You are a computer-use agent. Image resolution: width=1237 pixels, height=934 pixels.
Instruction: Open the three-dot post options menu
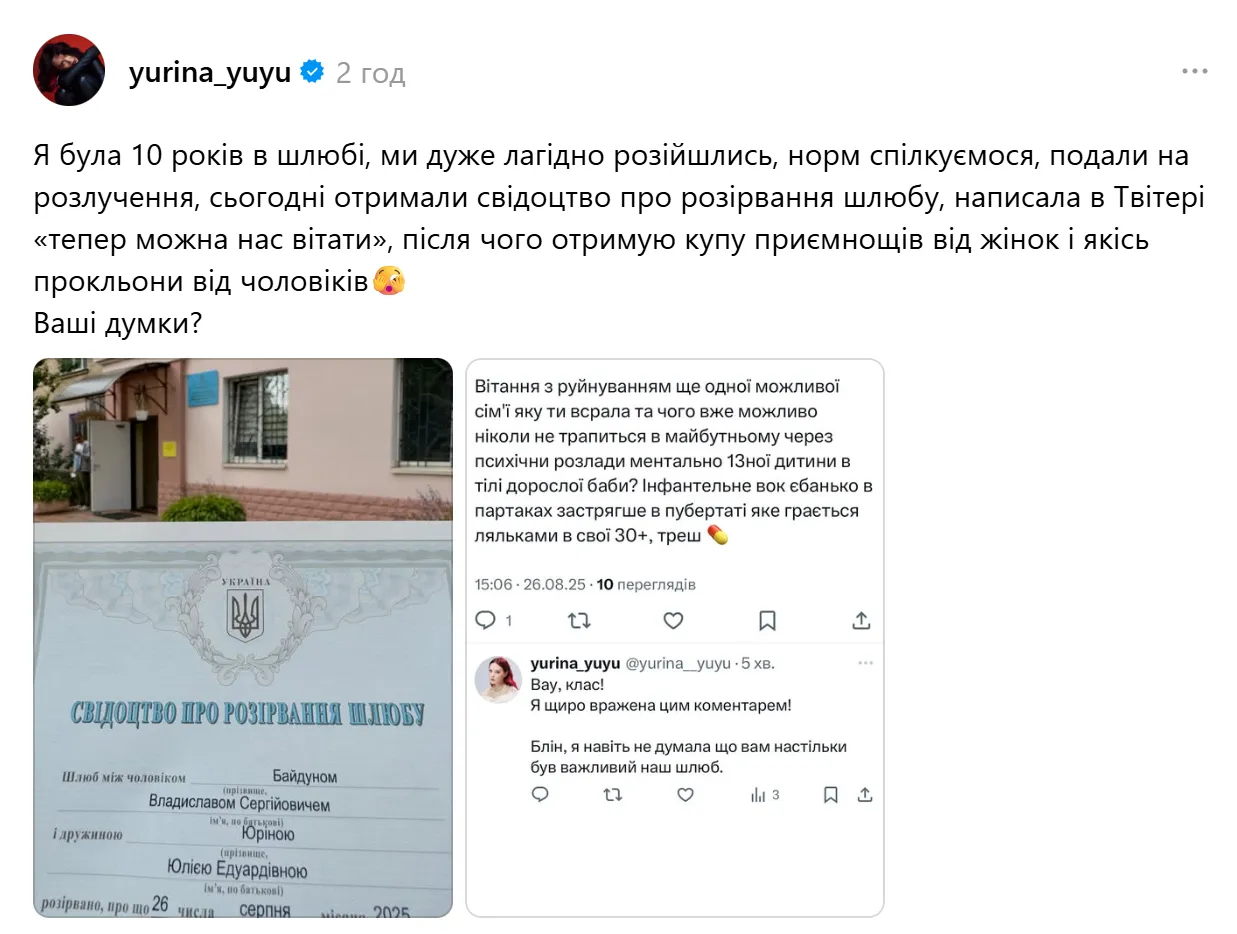tap(1195, 72)
